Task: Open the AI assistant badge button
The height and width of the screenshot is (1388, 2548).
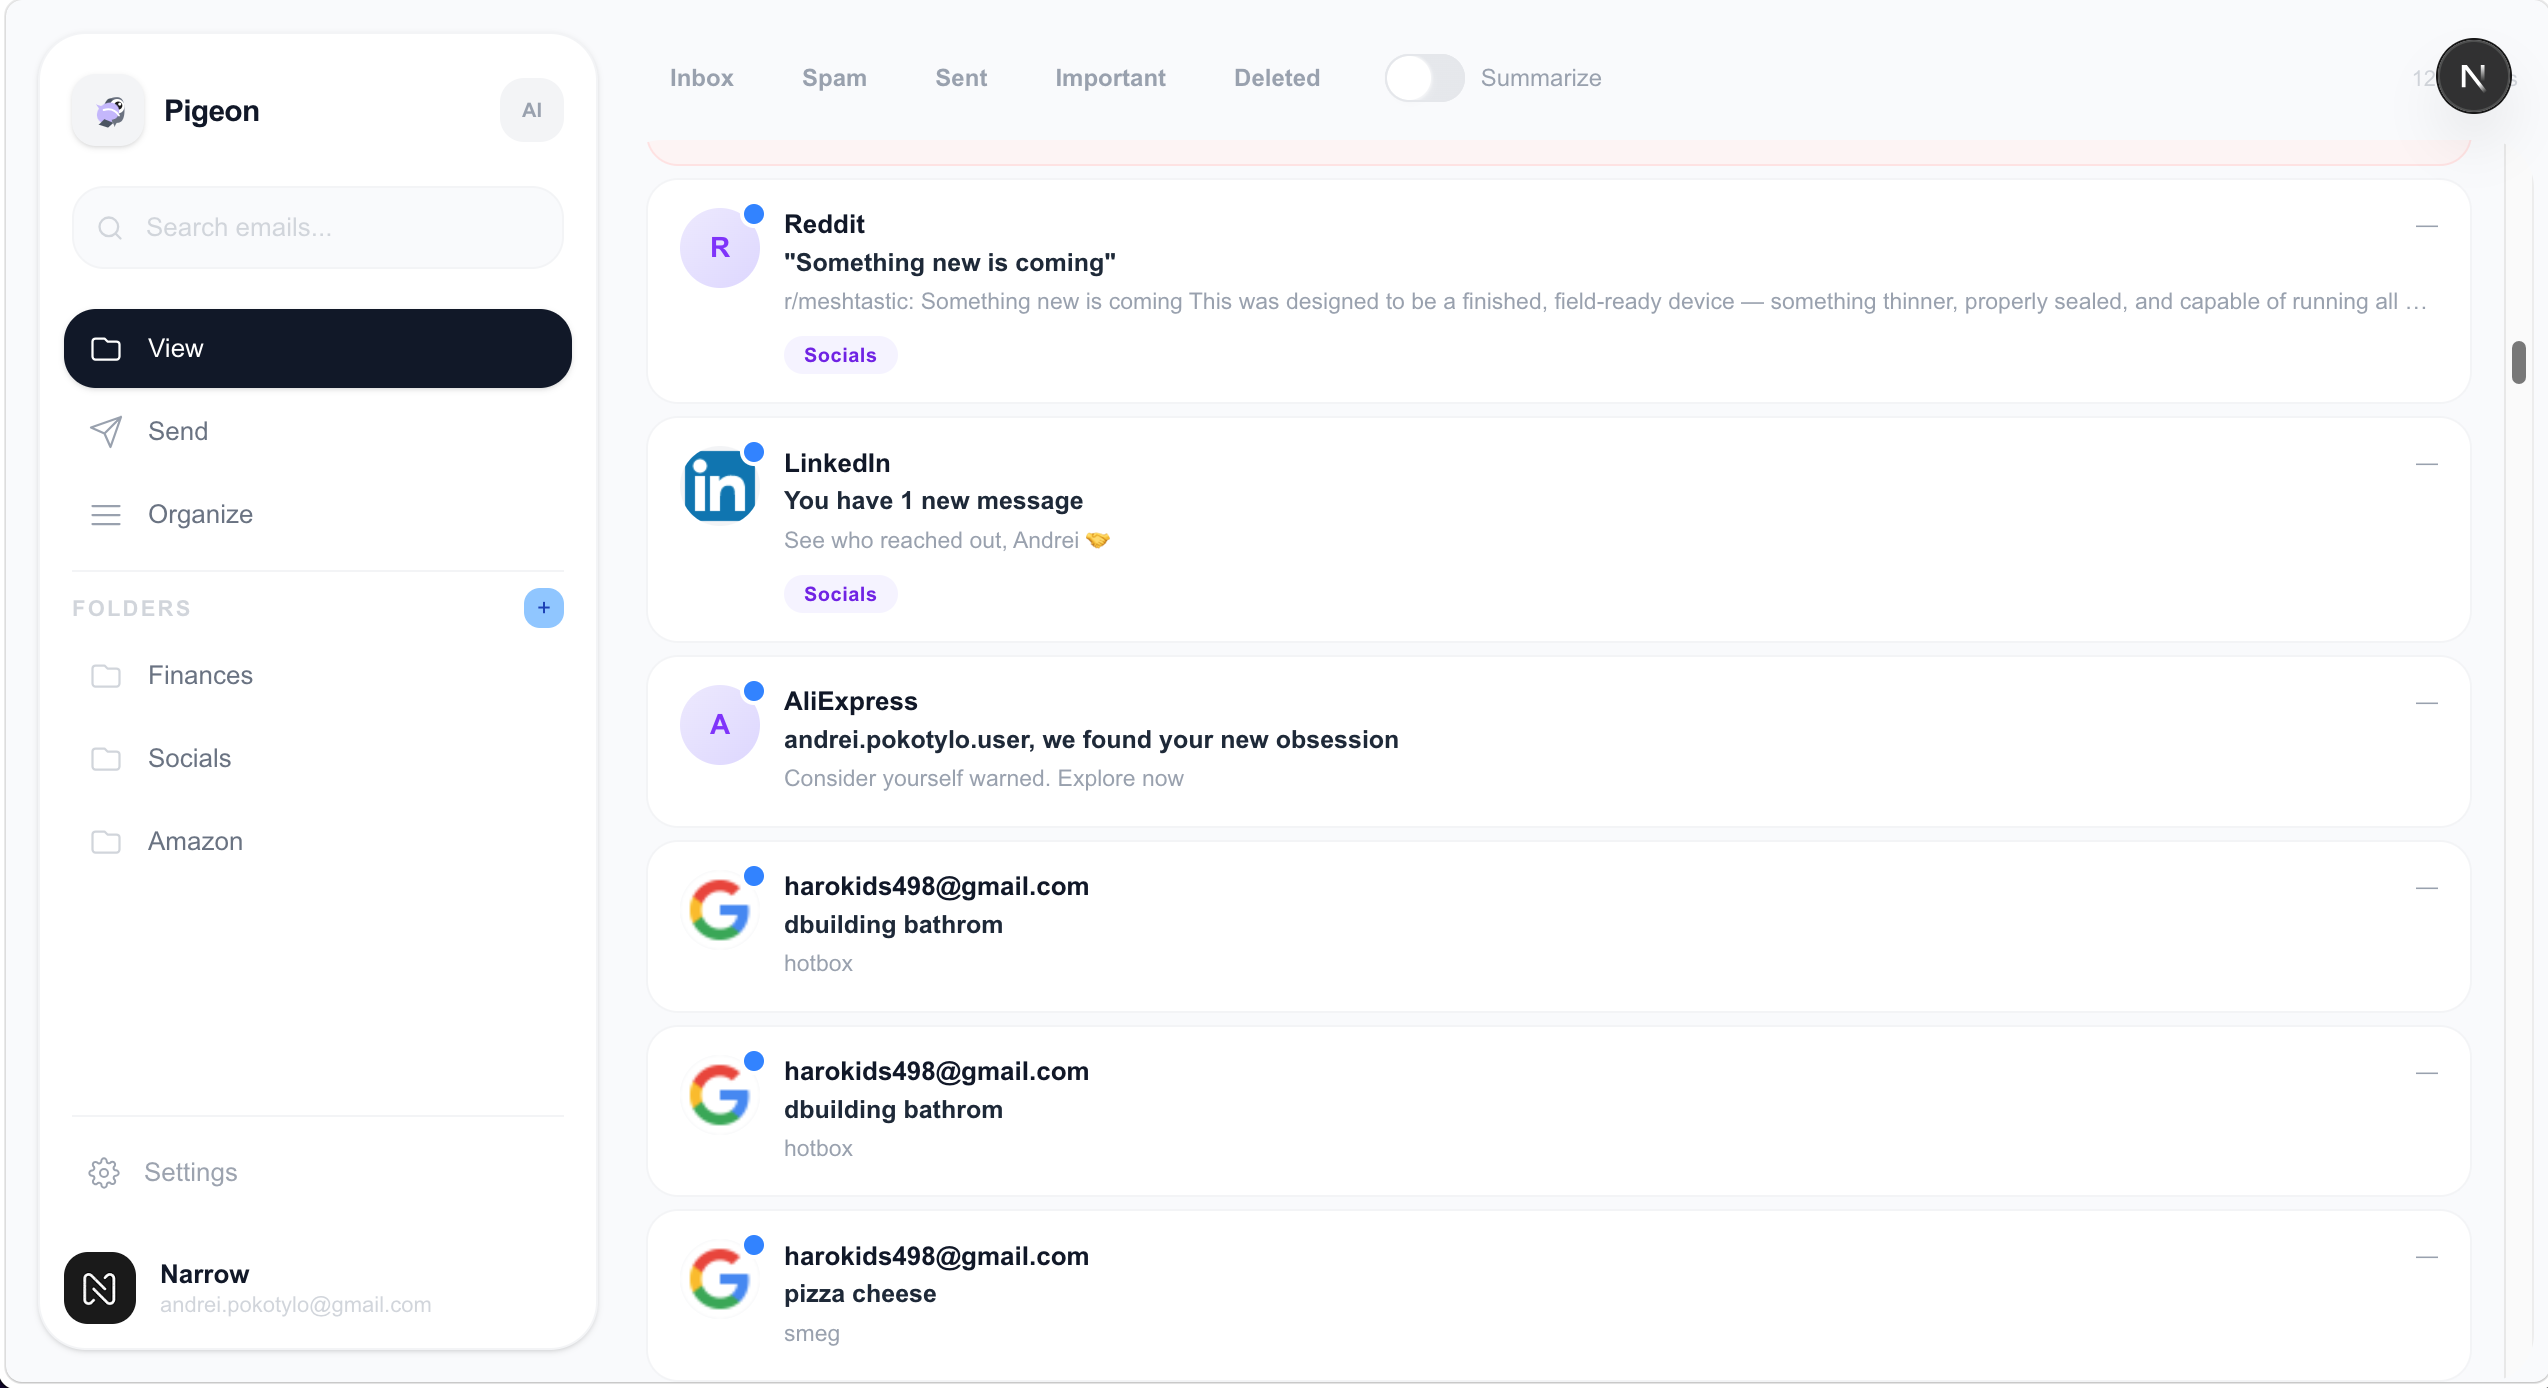Action: [x=531, y=110]
